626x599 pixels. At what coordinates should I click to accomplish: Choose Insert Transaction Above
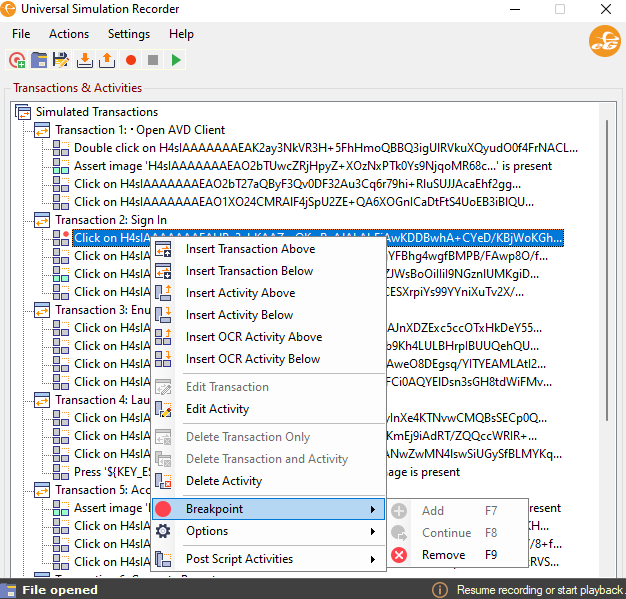coord(250,249)
